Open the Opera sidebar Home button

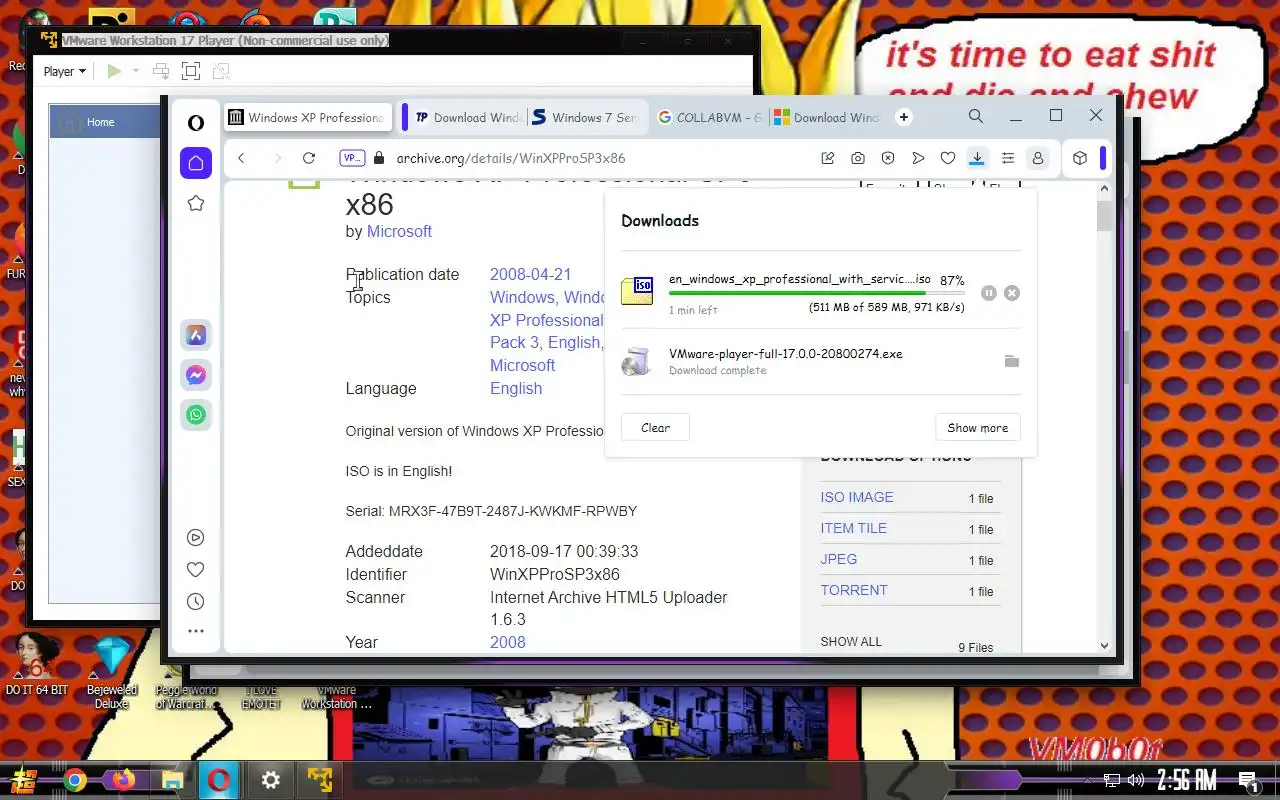(196, 163)
